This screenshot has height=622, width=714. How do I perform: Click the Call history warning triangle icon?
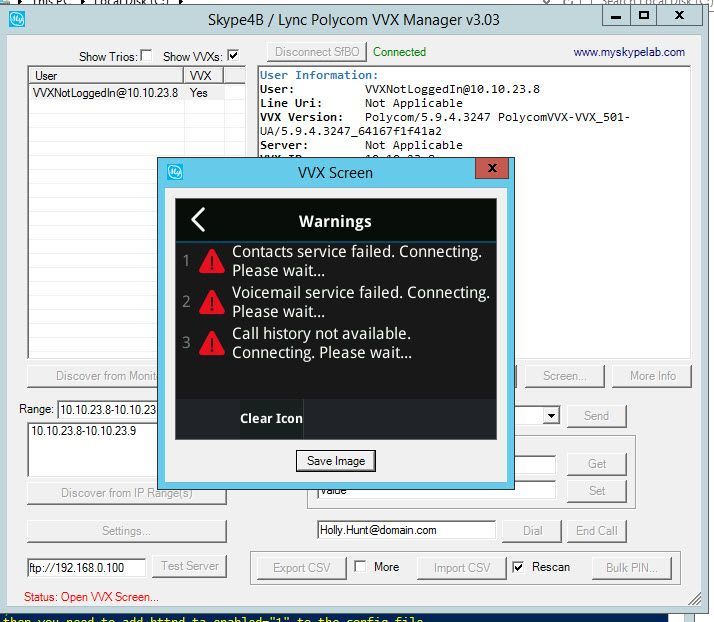click(212, 343)
